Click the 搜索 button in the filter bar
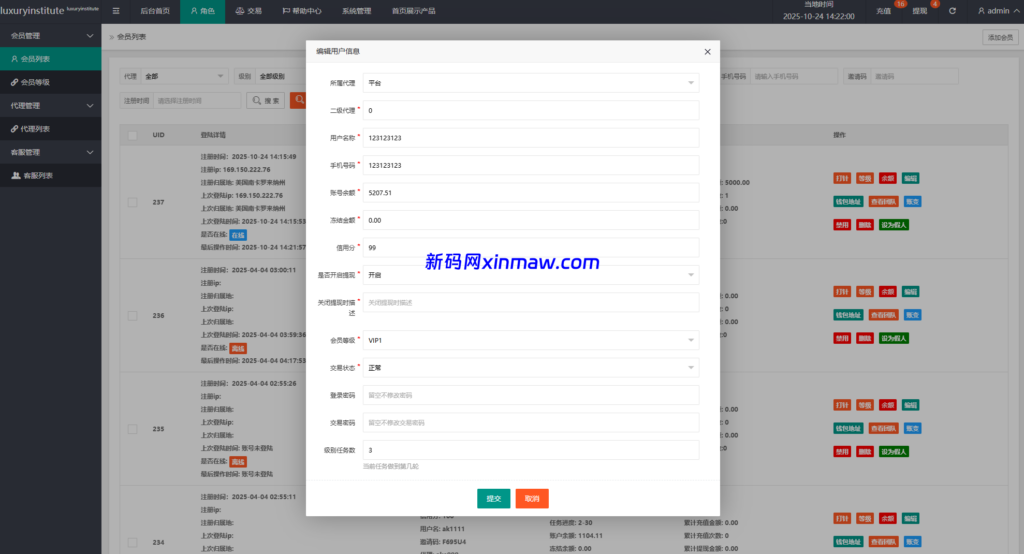This screenshot has height=554, width=1024. [x=266, y=101]
